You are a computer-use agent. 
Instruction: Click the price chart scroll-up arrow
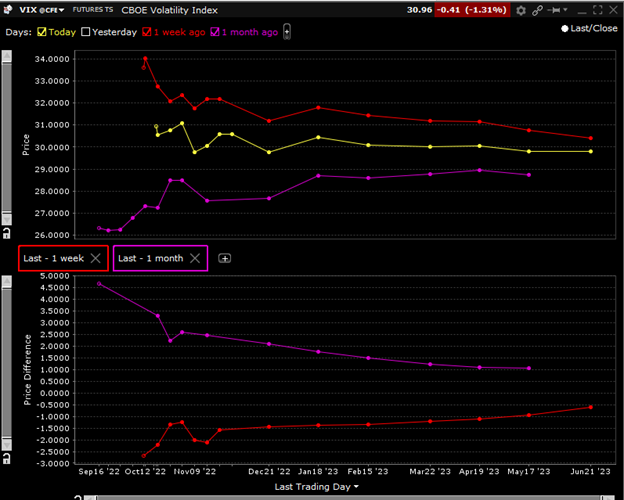[x=7, y=57]
